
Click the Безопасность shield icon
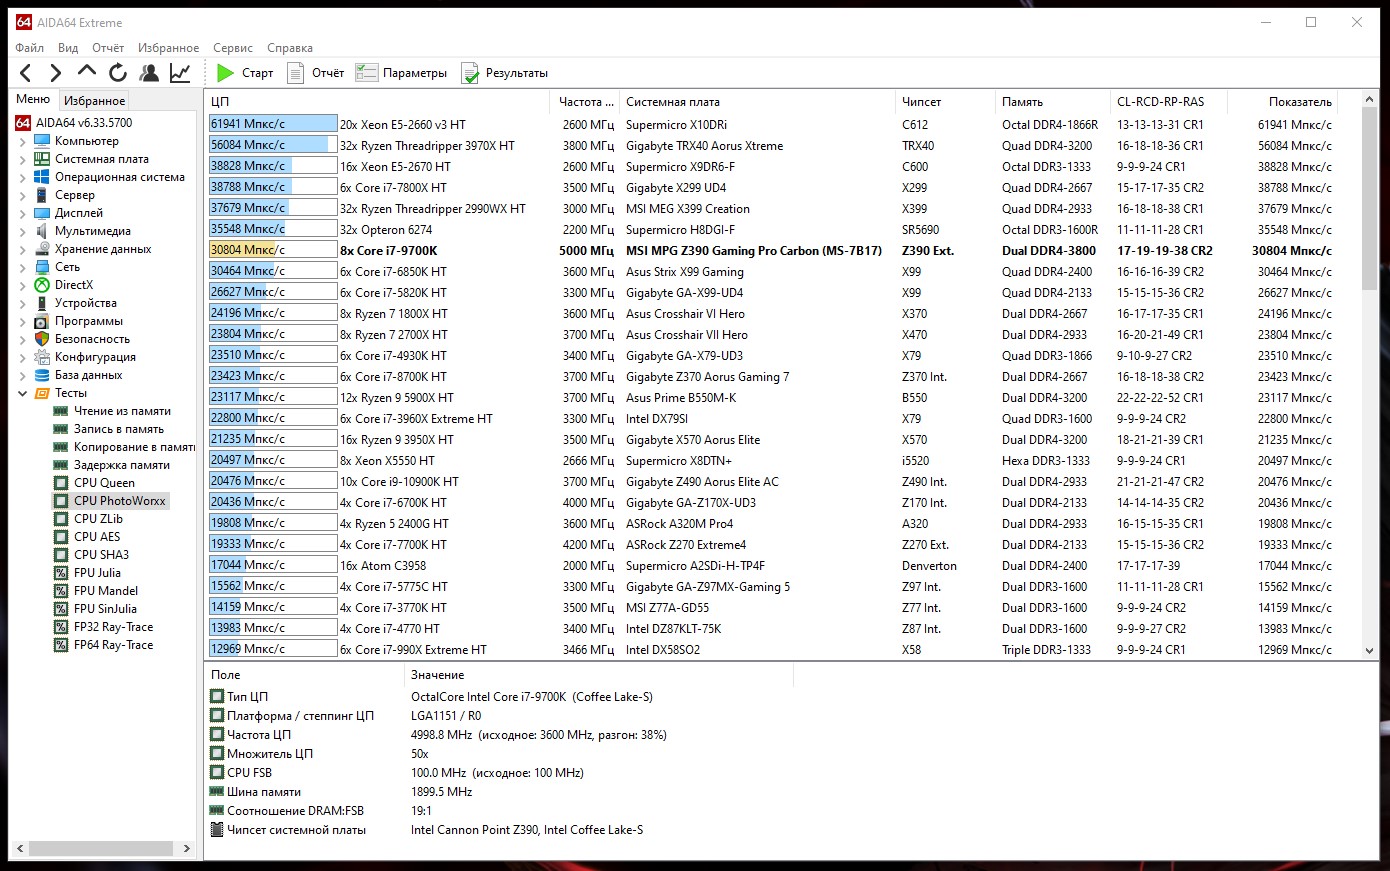(42, 339)
